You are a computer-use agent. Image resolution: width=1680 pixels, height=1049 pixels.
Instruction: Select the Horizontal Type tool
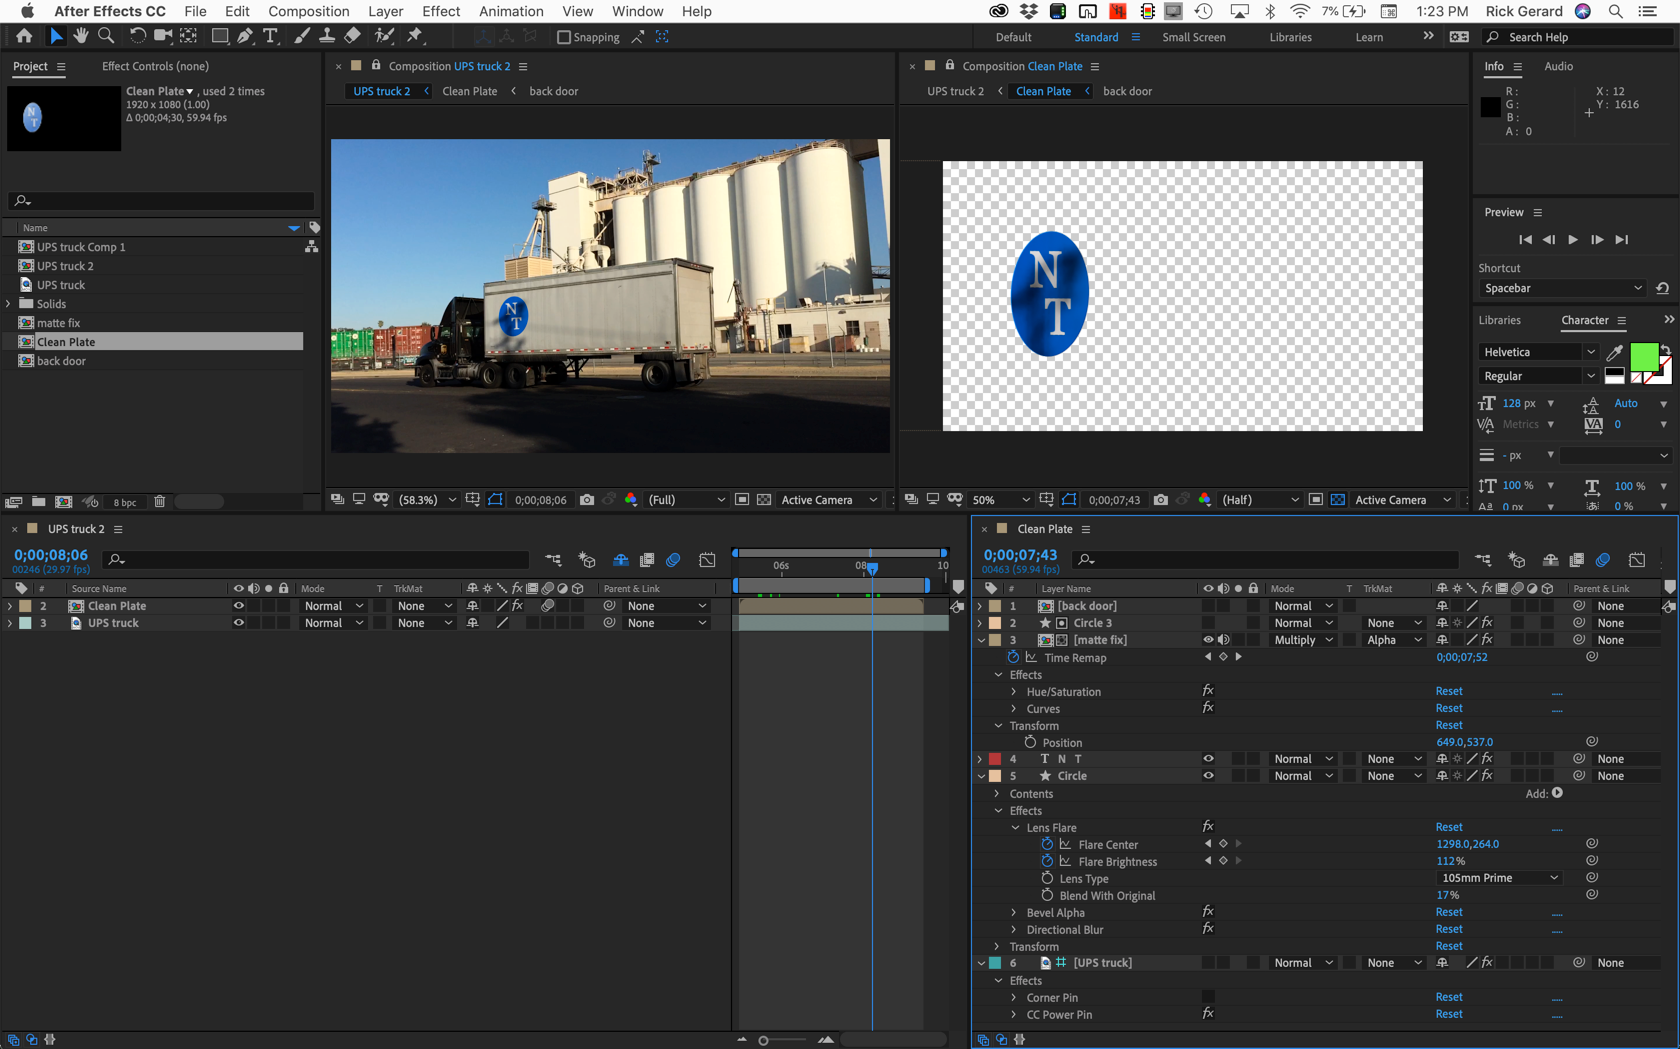(x=270, y=36)
